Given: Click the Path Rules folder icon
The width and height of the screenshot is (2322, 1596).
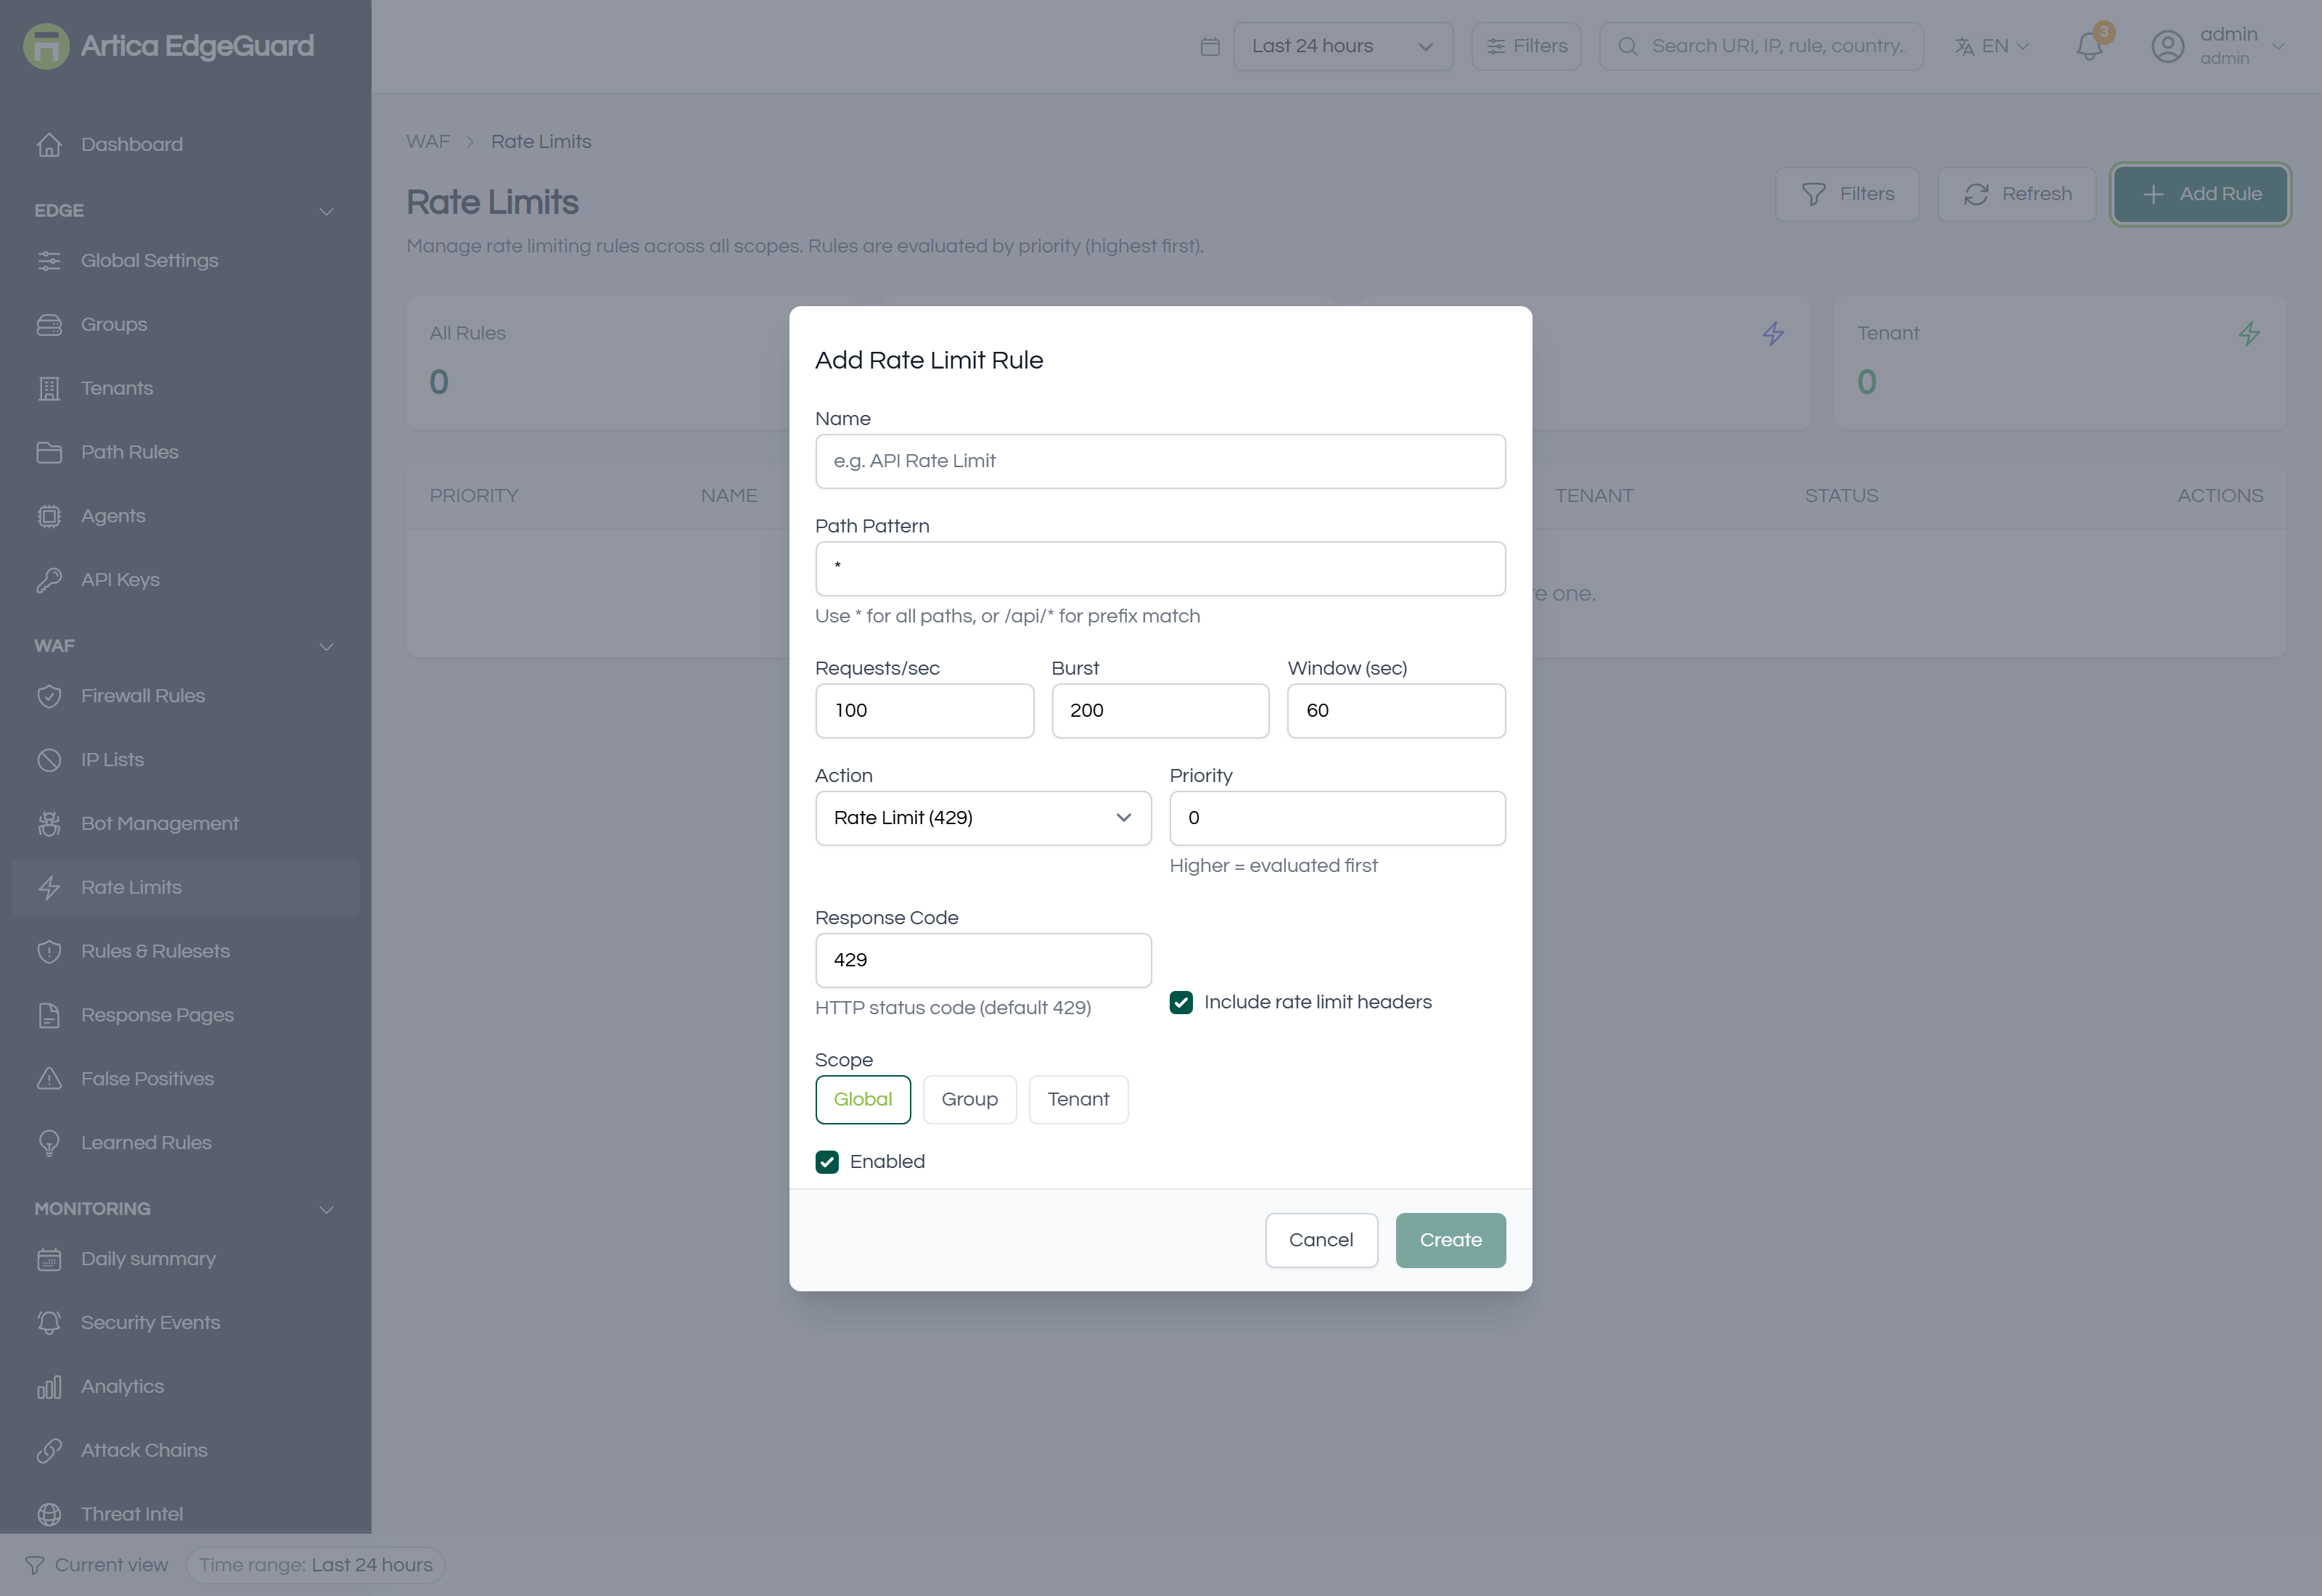Looking at the screenshot, I should pyautogui.click(x=49, y=452).
